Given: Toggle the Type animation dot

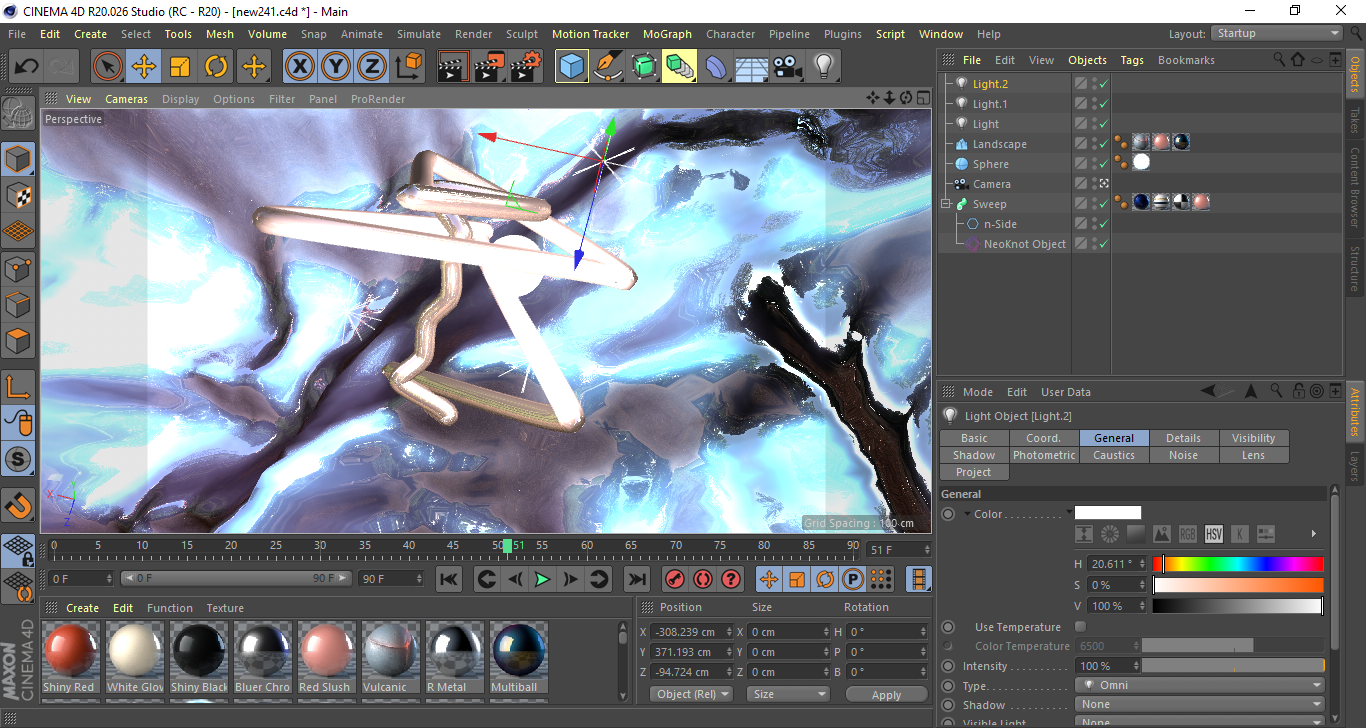Looking at the screenshot, I should tap(948, 686).
